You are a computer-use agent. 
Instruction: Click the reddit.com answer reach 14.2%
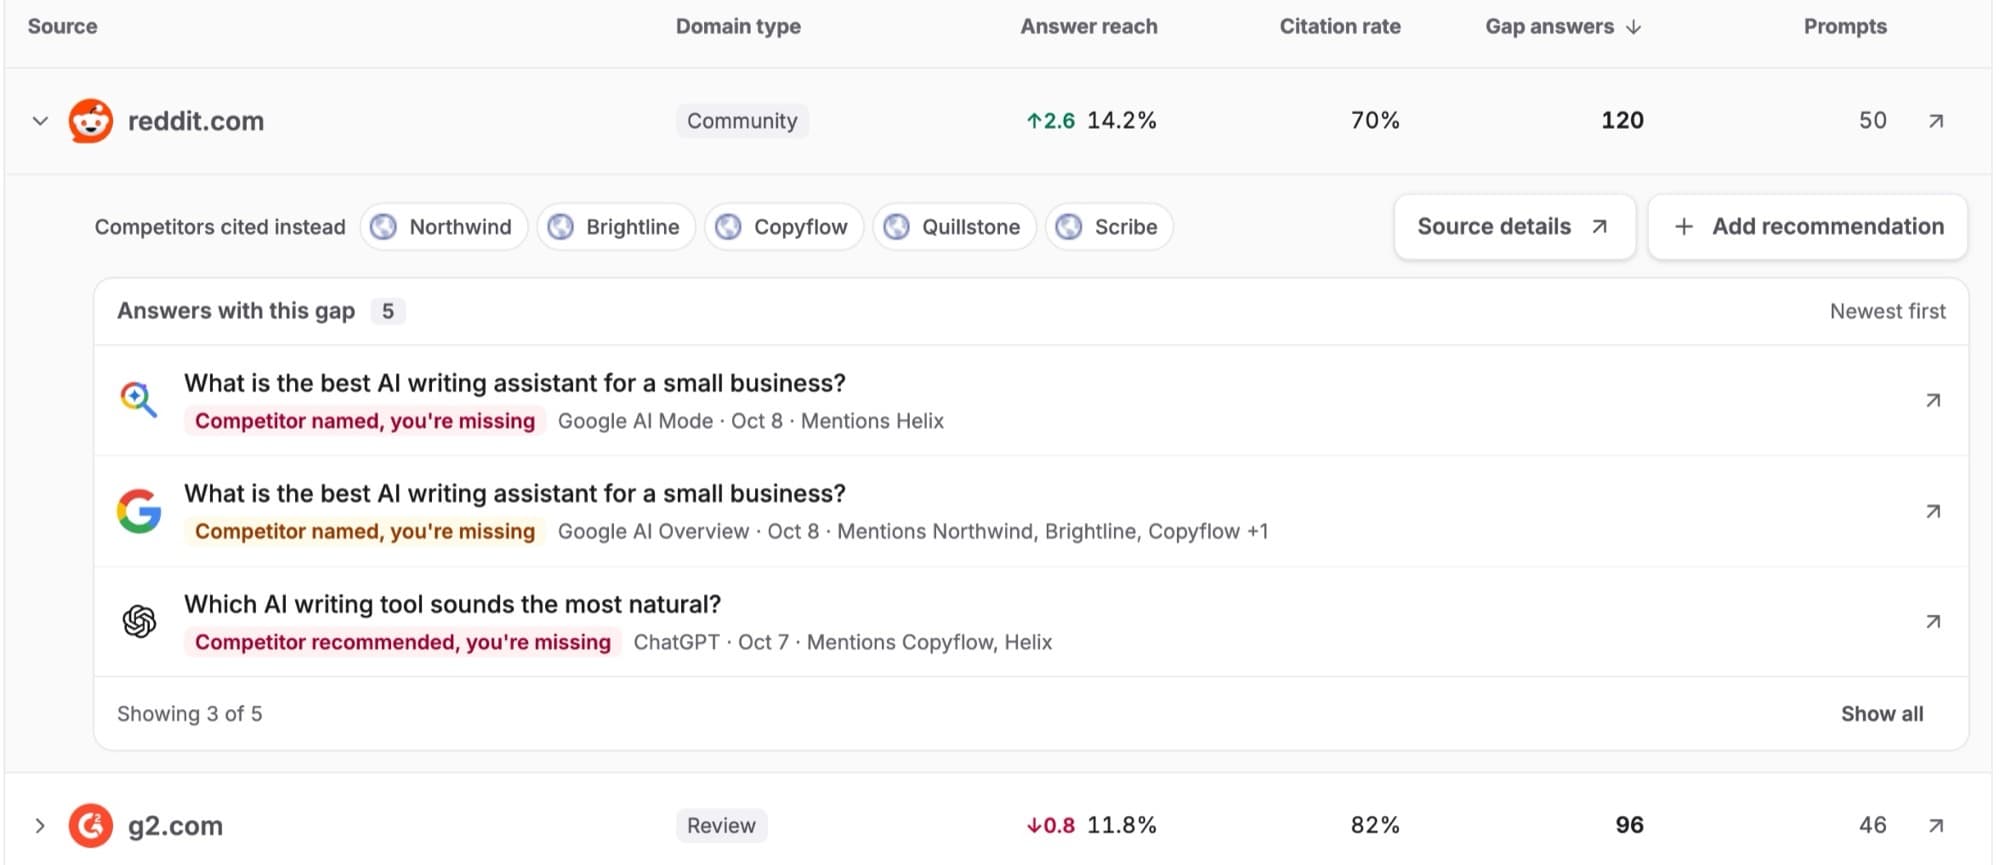[x=1121, y=121]
